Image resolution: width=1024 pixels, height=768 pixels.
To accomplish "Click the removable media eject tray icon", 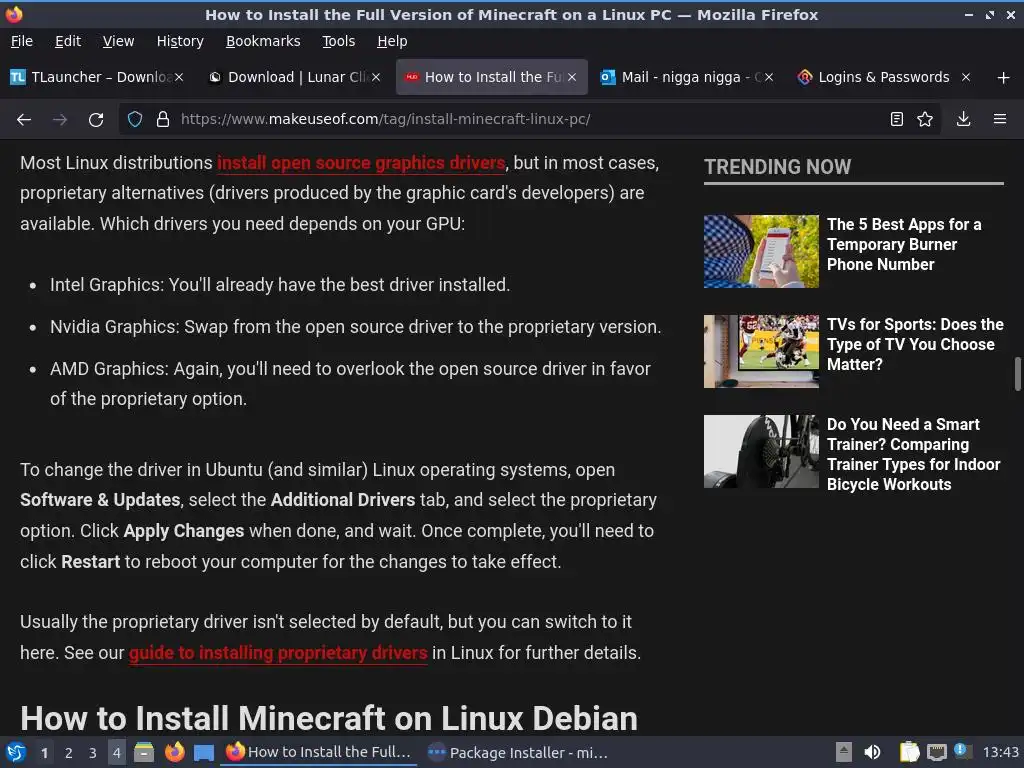I will click(x=844, y=752).
